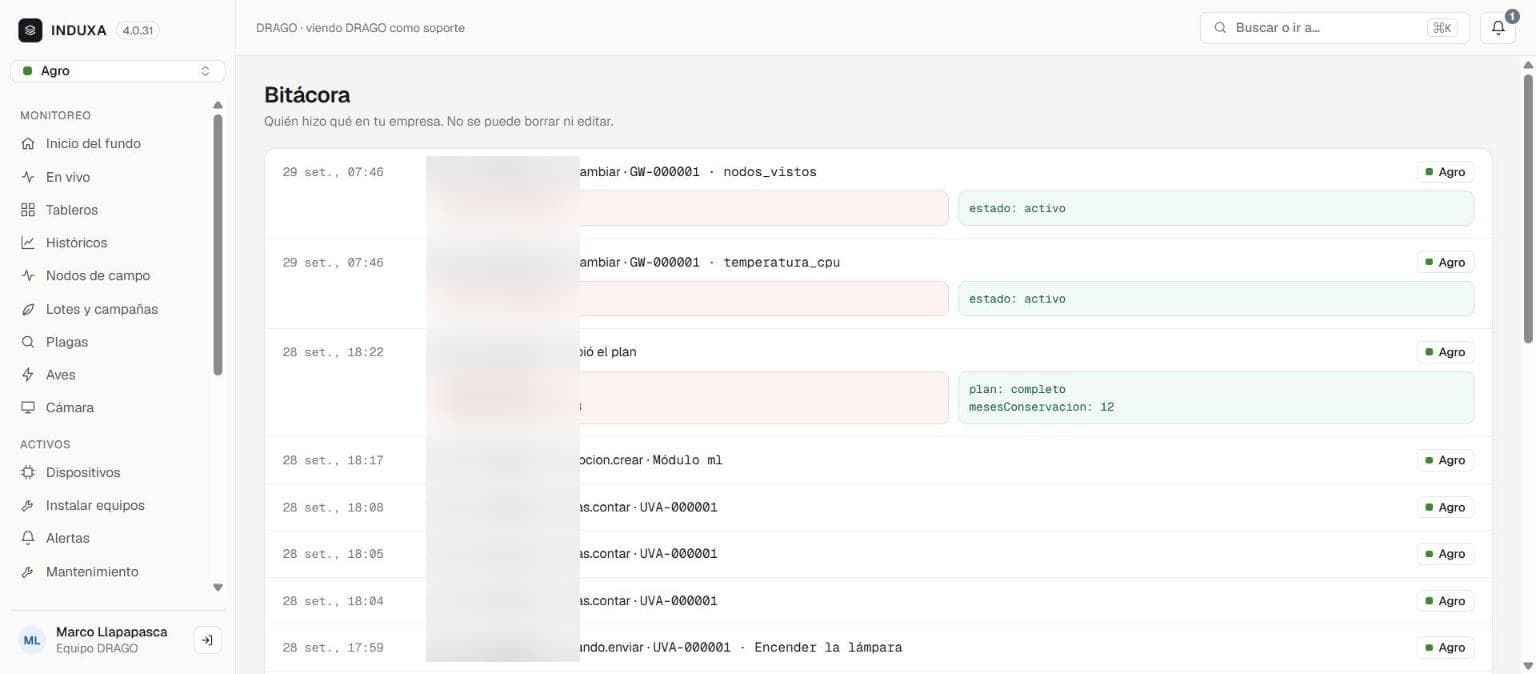Viewport: 1536px width, 674px height.
Task: Select the Instalar equipos wrench icon
Action: pos(28,506)
